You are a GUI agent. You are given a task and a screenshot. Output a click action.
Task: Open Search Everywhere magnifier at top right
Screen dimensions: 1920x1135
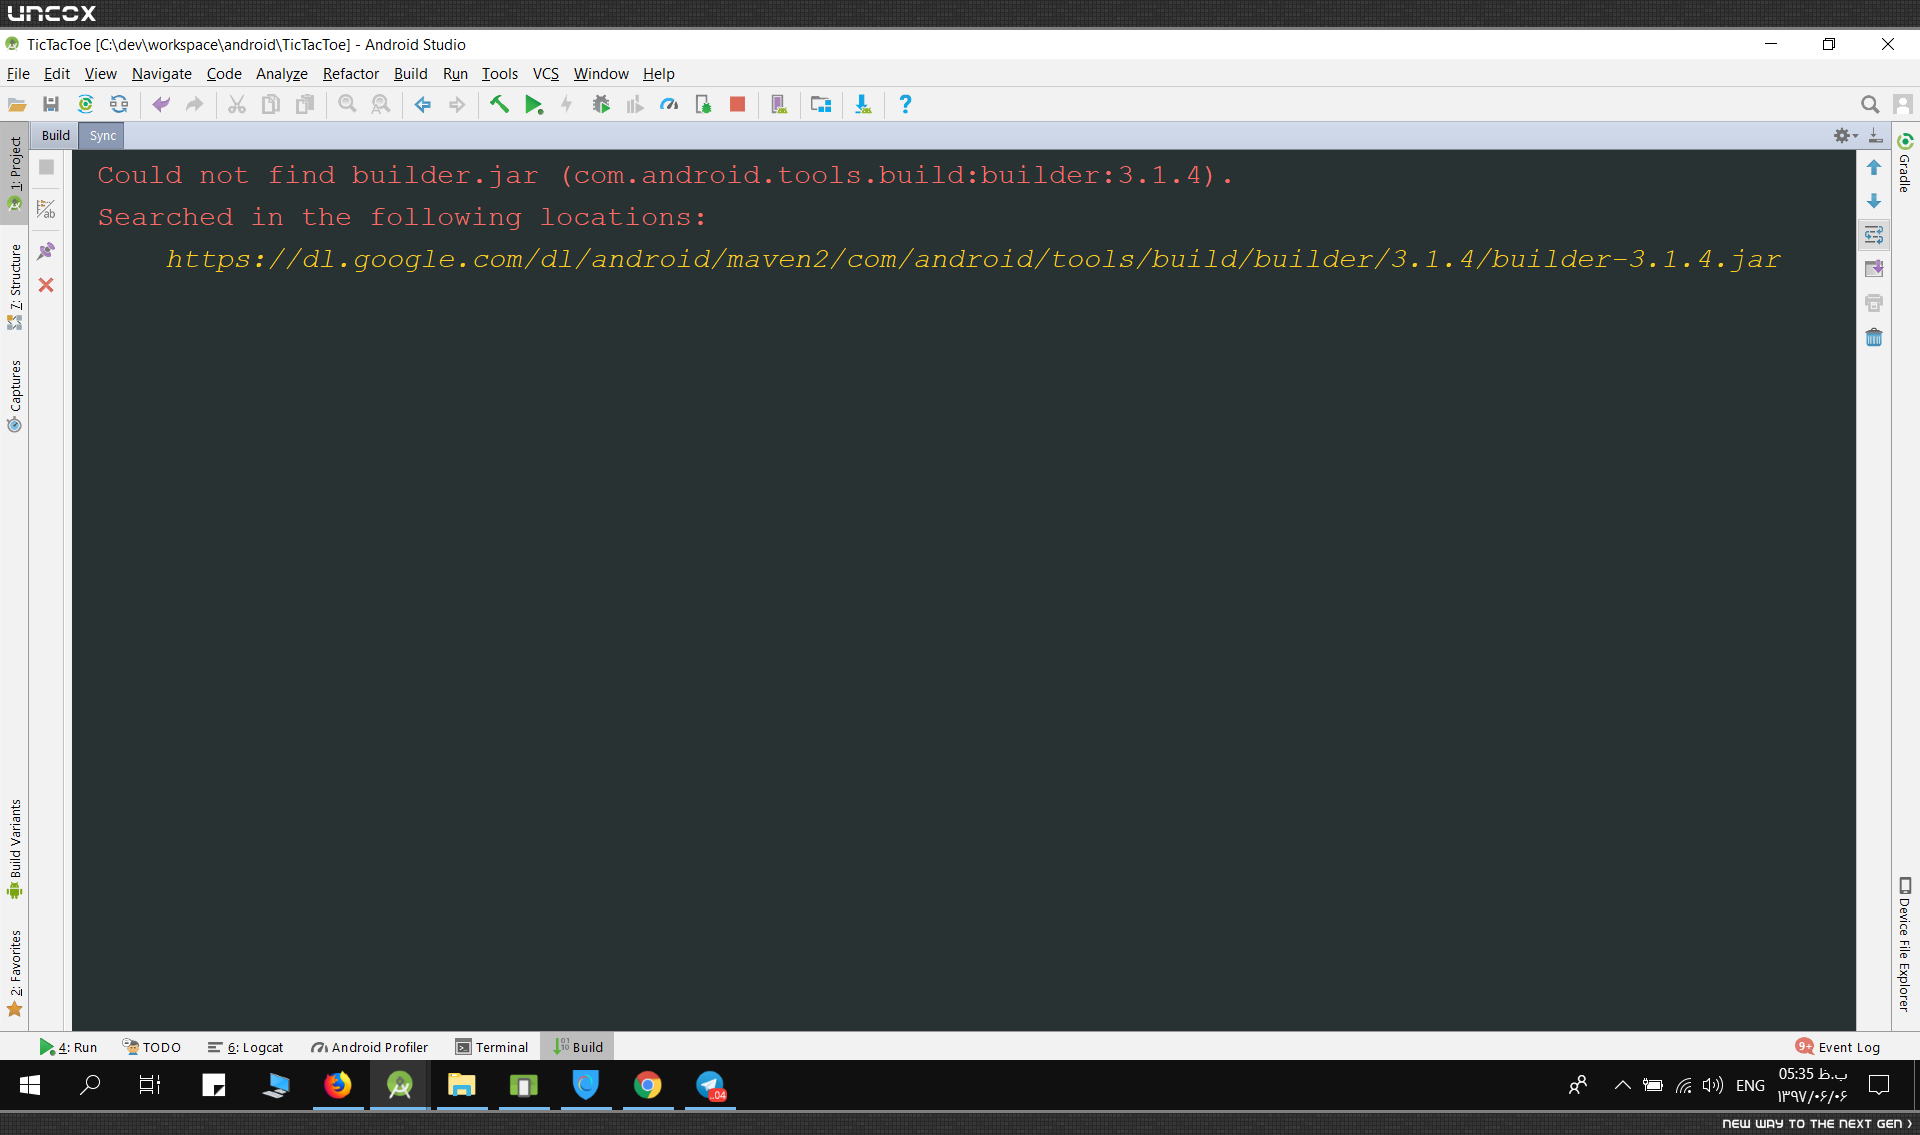1869,104
